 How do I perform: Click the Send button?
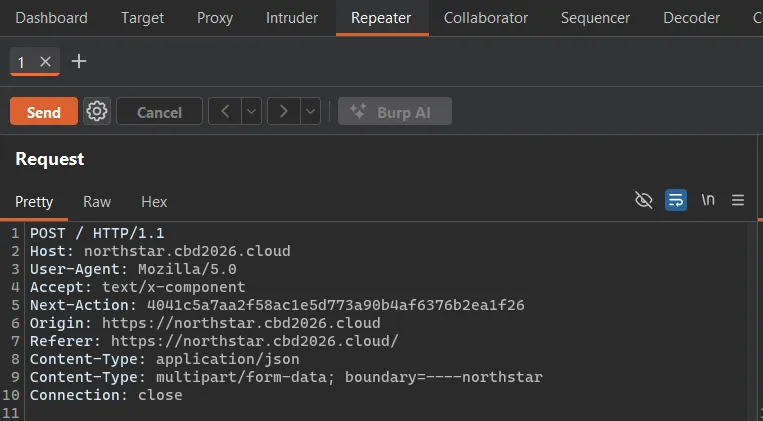pos(44,111)
